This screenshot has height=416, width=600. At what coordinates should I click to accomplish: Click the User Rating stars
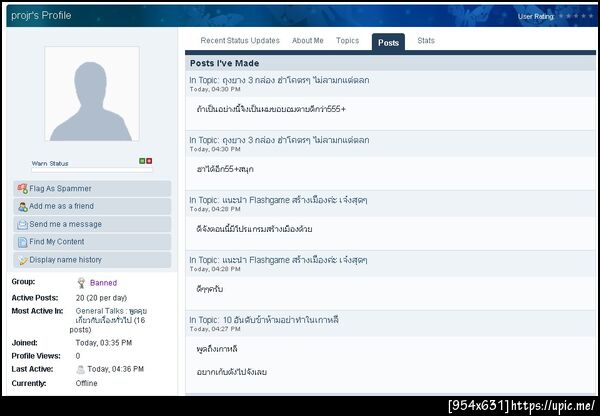[x=576, y=16]
